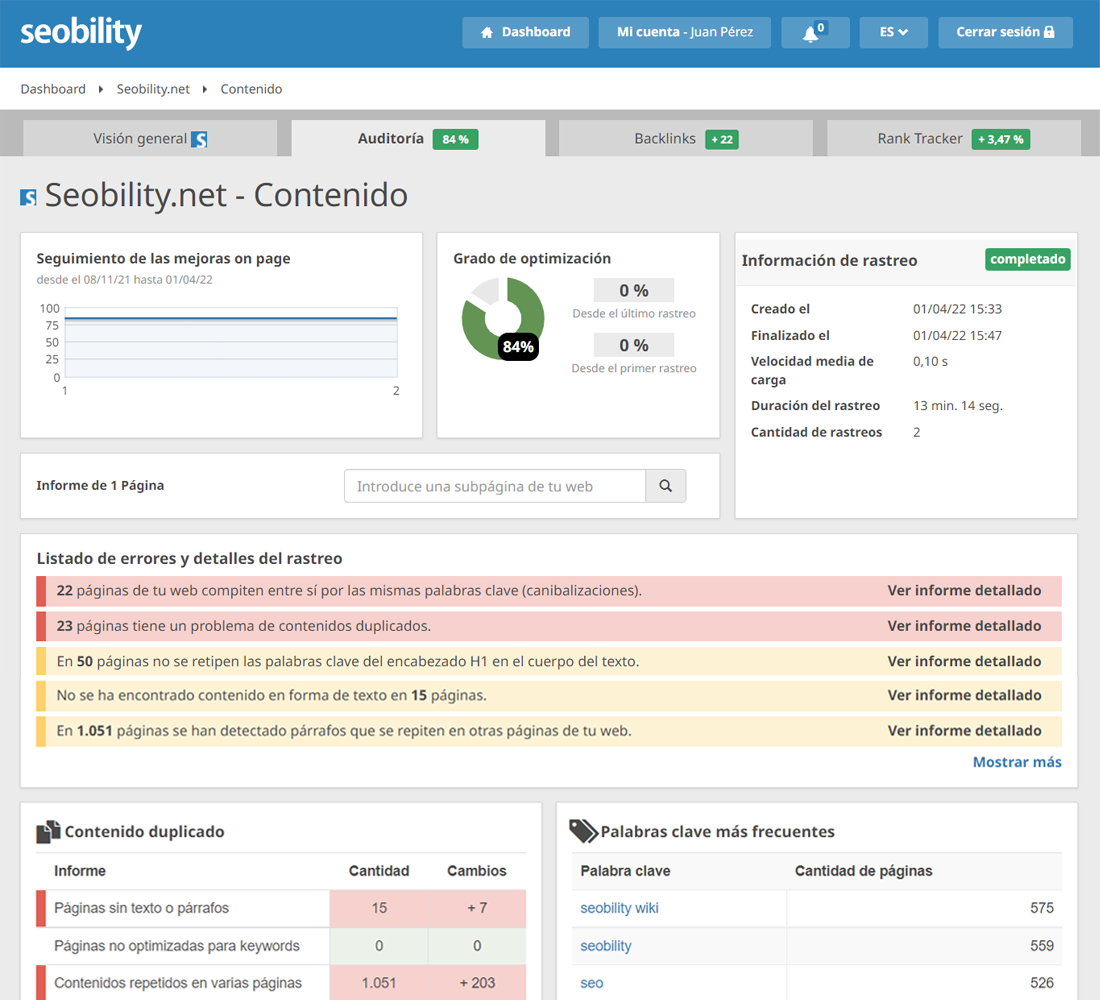Click 0 % Desde el último rastreo value
Image resolution: width=1100 pixels, height=1000 pixels.
[x=633, y=290]
